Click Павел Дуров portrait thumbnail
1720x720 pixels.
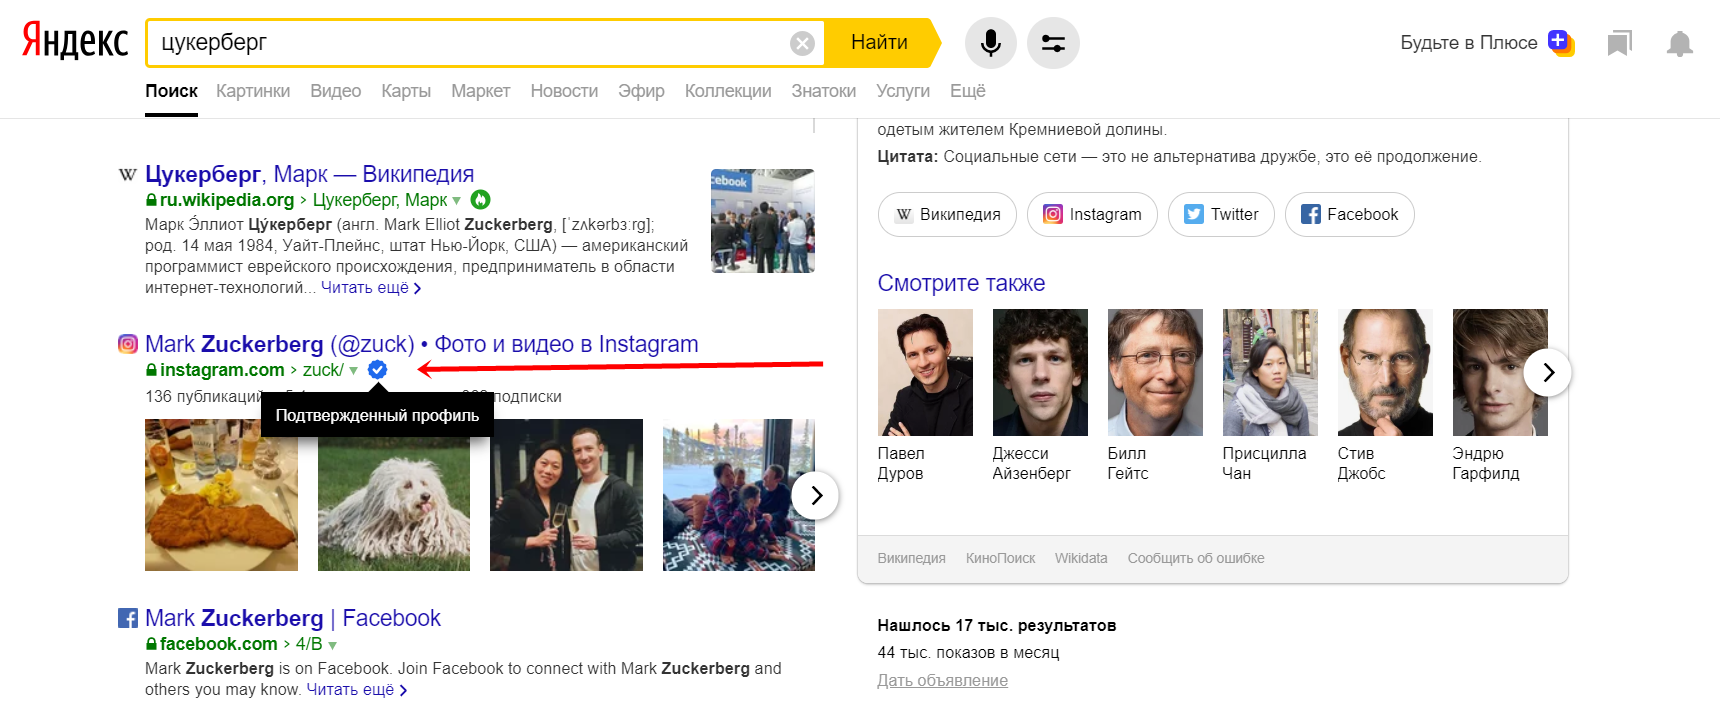(x=925, y=372)
